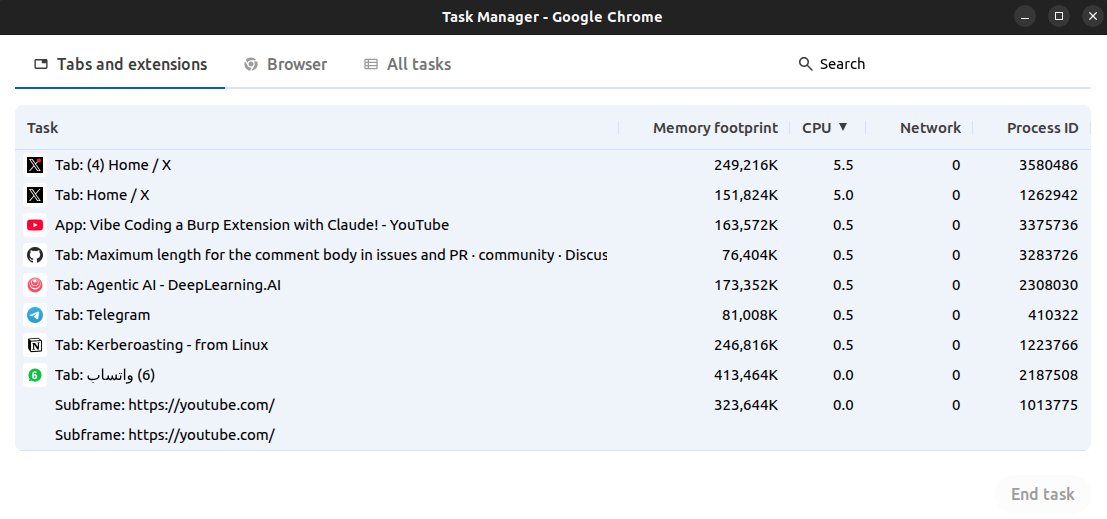Click the Notion icon in the Kerberoasting row
This screenshot has height=519, width=1107.
[x=35, y=345]
